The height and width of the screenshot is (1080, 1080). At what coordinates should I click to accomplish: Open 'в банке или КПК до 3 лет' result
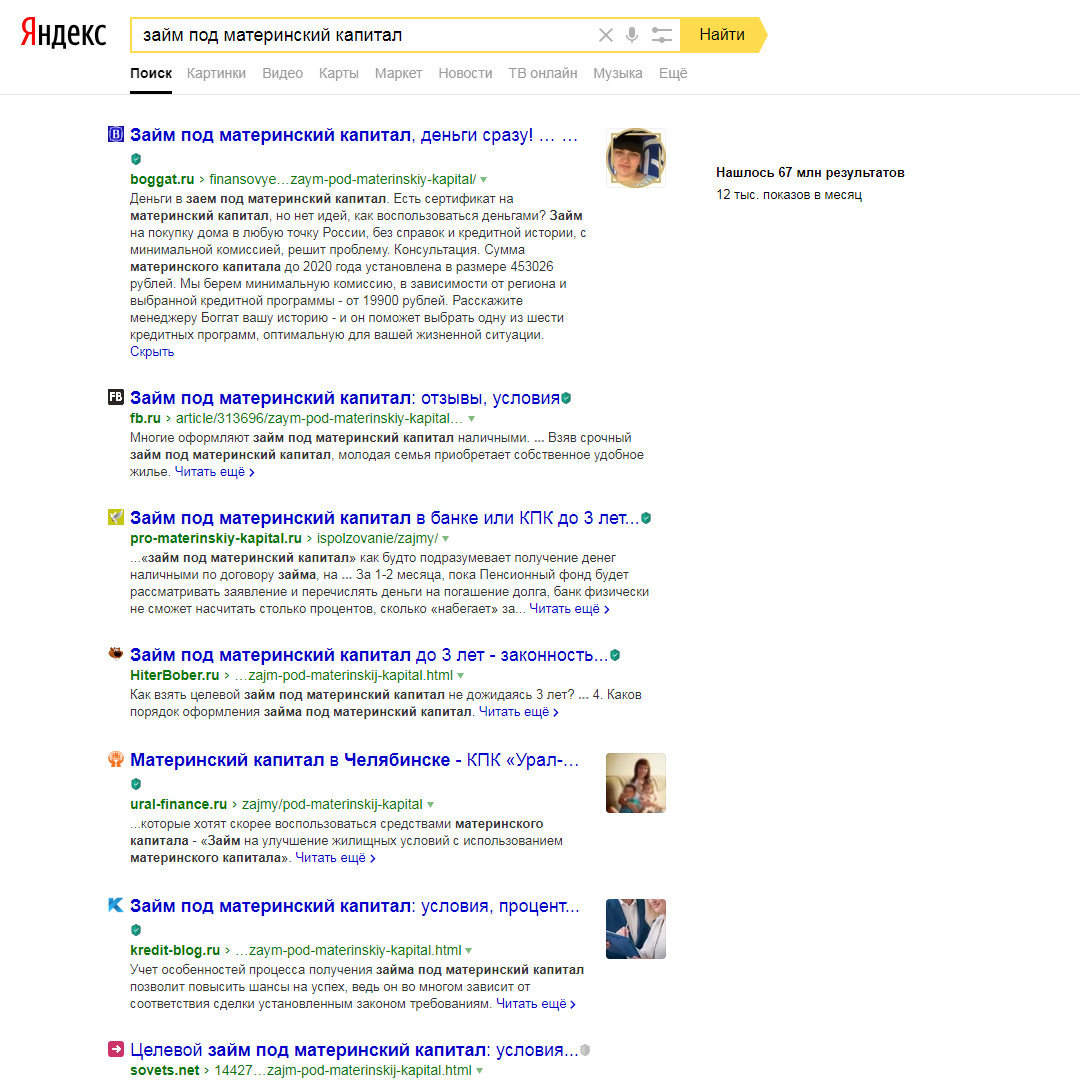coord(384,518)
